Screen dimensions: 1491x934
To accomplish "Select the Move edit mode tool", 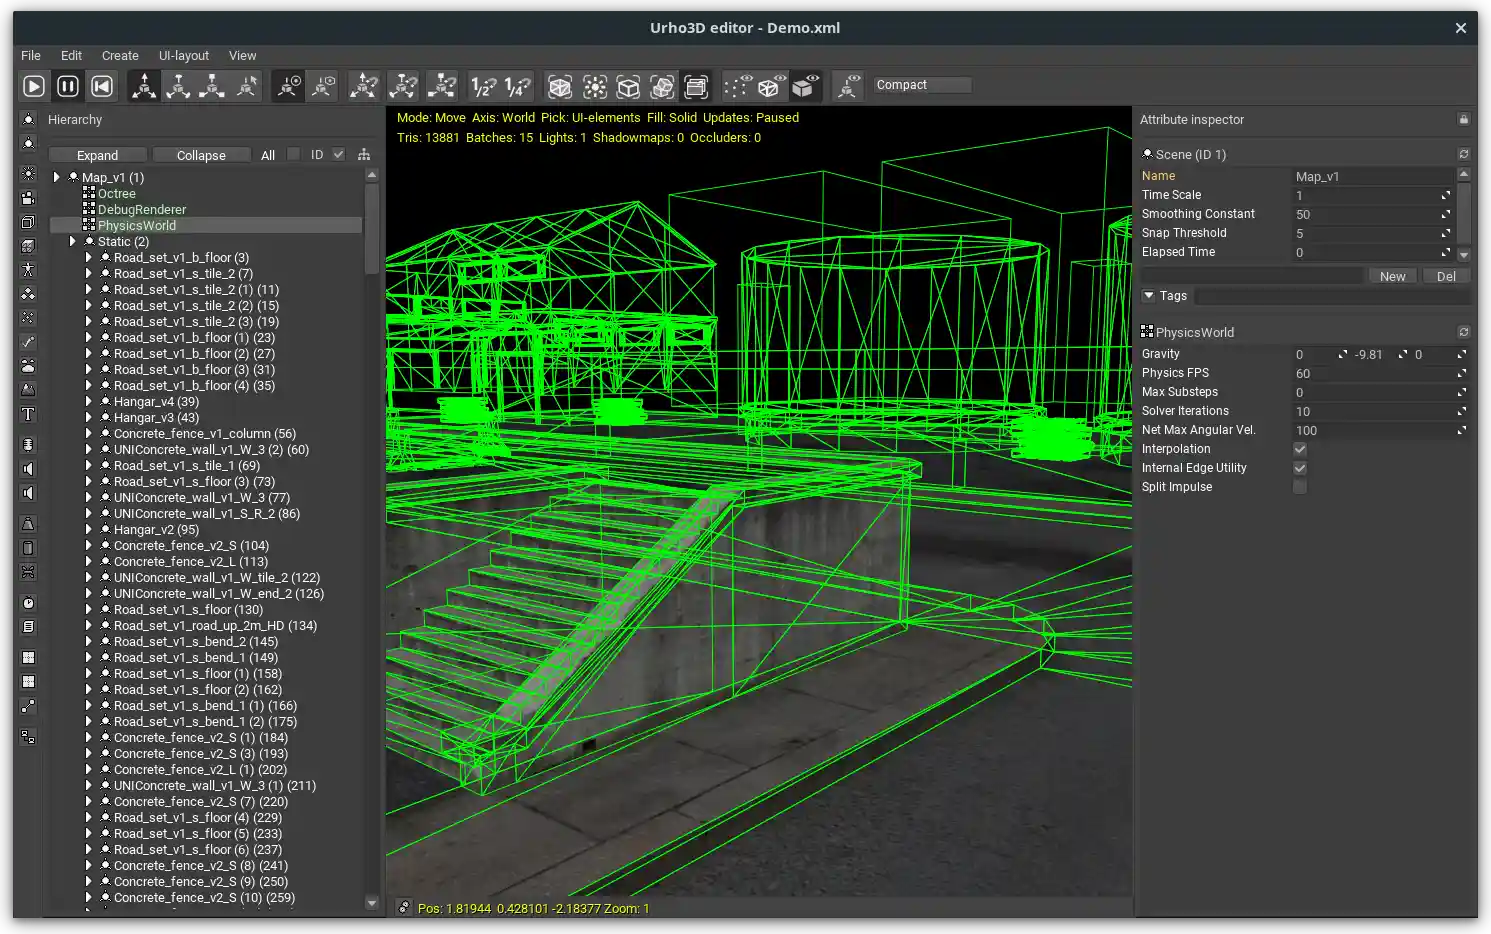I will click(143, 86).
